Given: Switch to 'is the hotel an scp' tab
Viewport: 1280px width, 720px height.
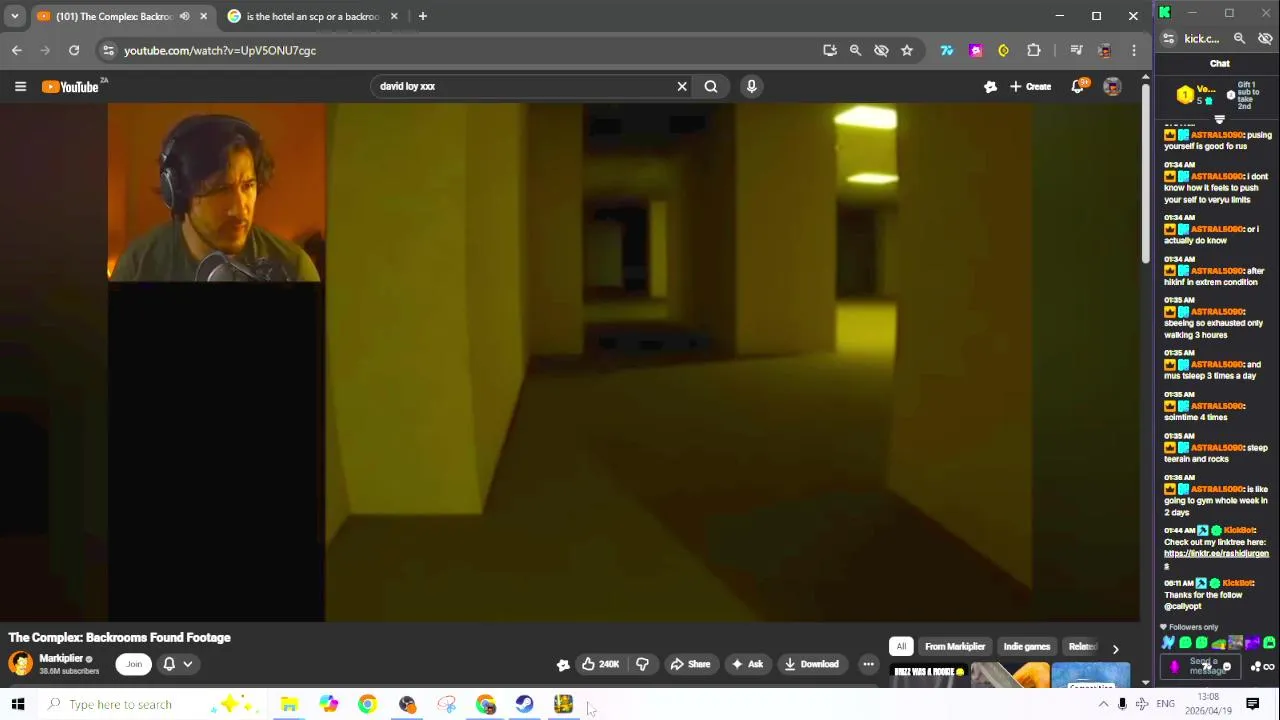Looking at the screenshot, I should click(312, 16).
